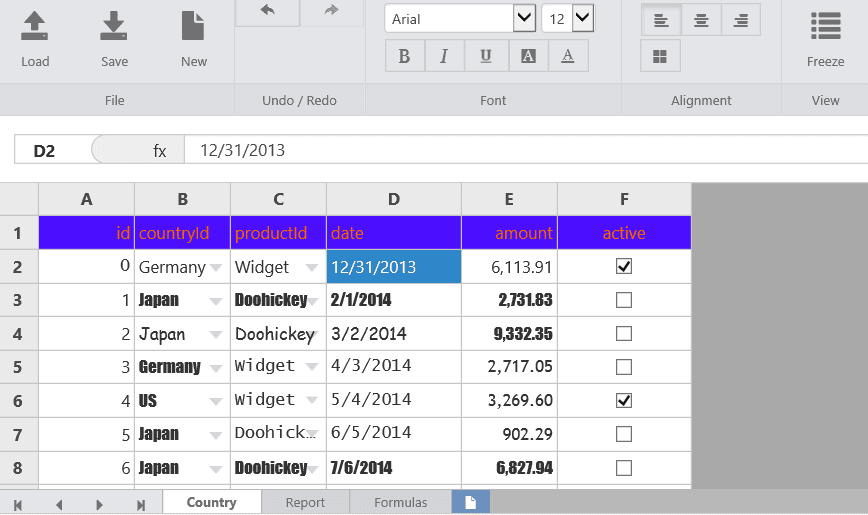Select the select-all corner cell
This screenshot has width=868, height=515.
[19, 199]
